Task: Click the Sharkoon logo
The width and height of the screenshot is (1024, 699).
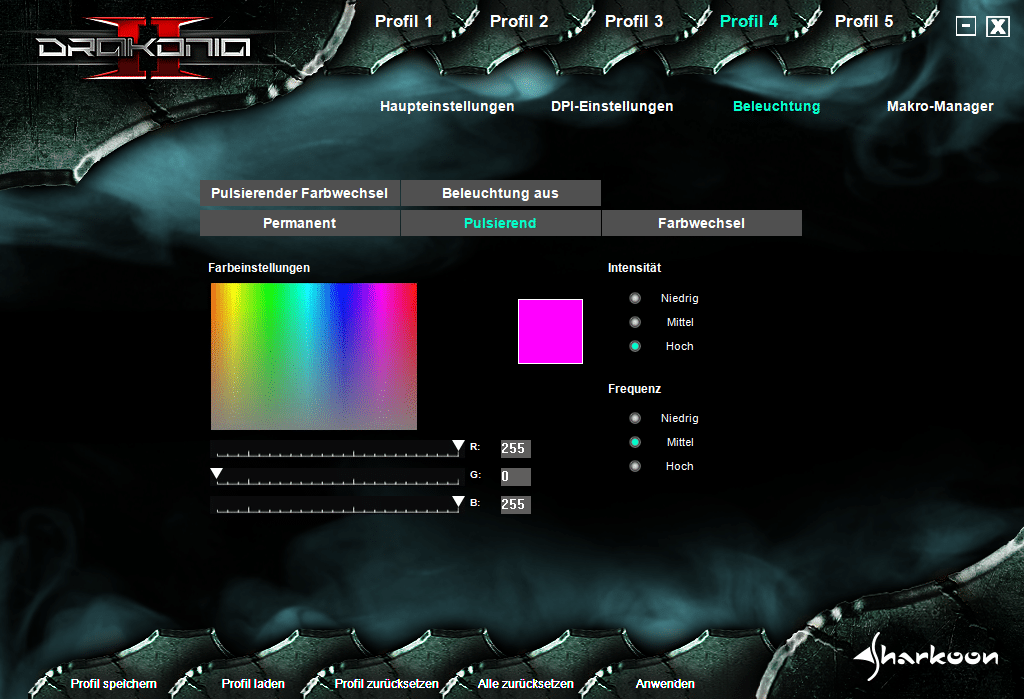Action: point(926,655)
